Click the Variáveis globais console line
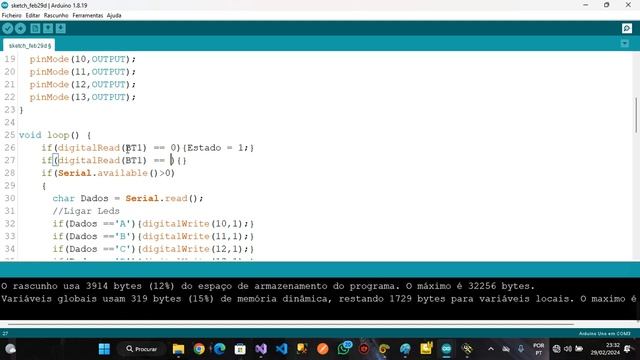 pyautogui.click(x=320, y=299)
